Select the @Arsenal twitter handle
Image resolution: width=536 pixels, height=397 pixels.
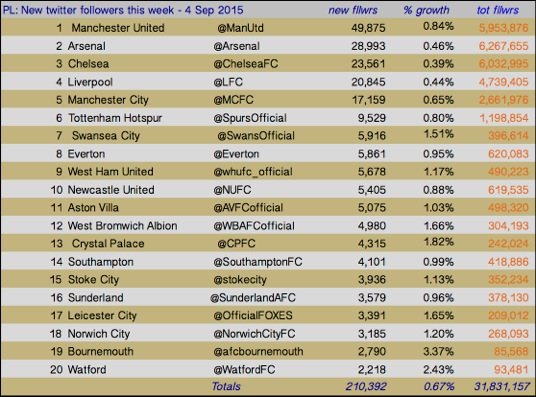coord(237,46)
